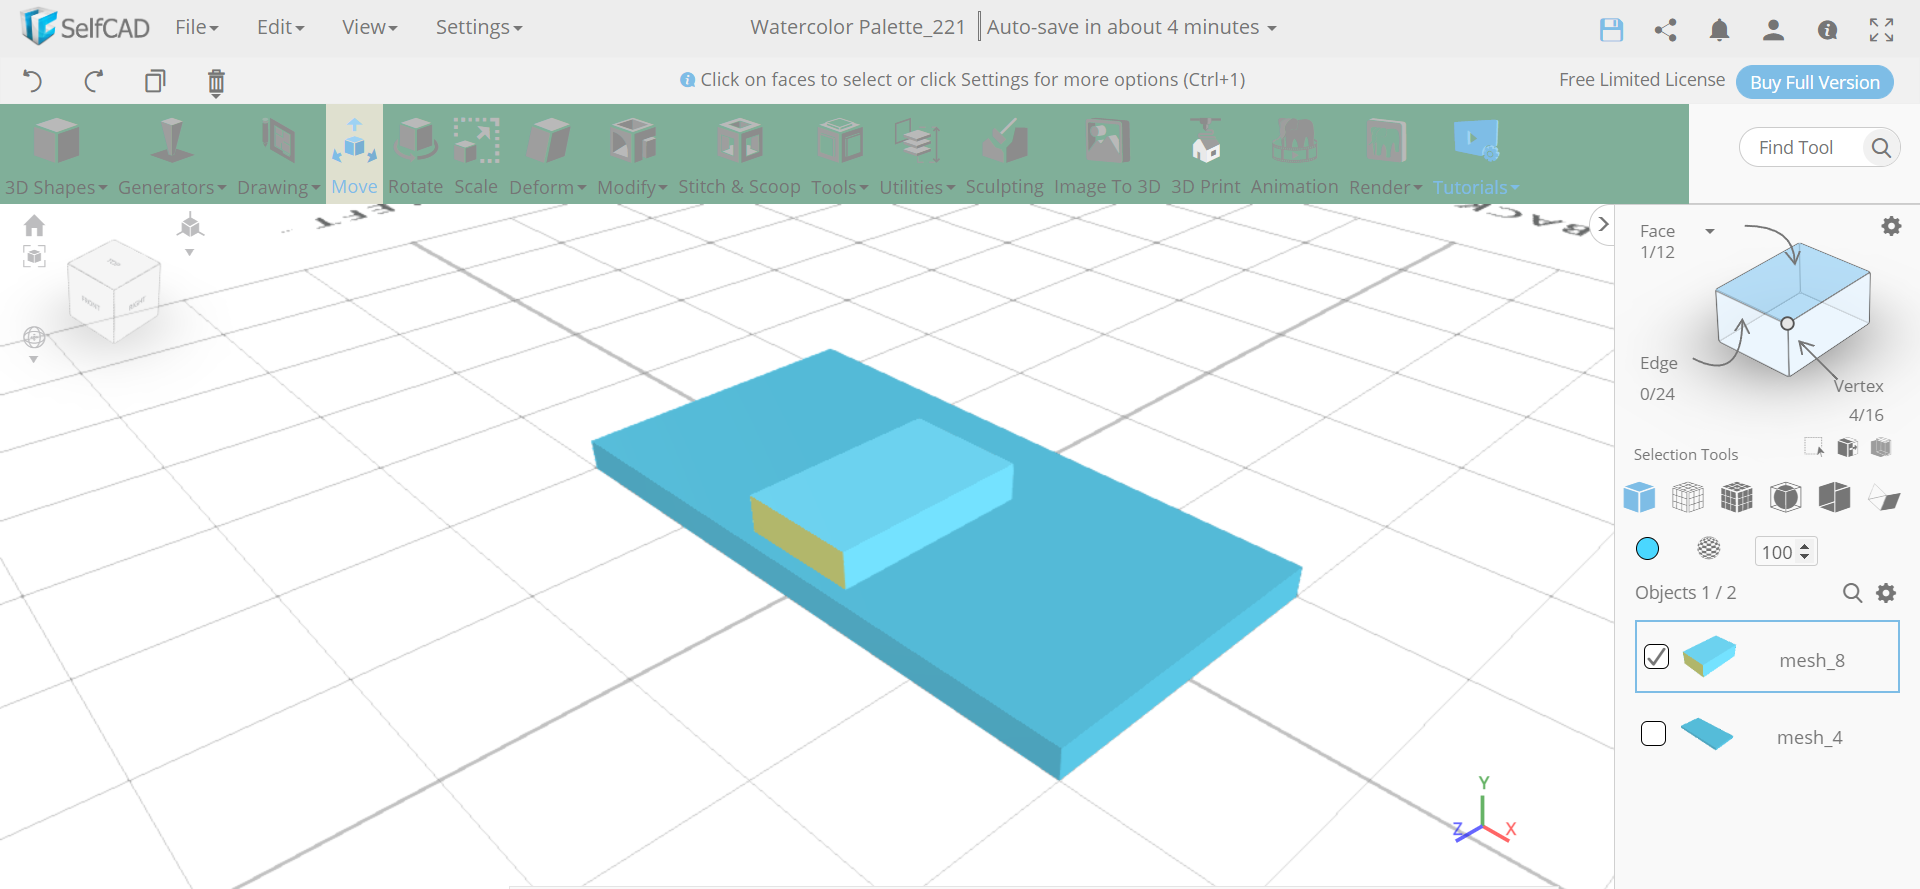Launch Image To 3D tool

pyautogui.click(x=1107, y=155)
